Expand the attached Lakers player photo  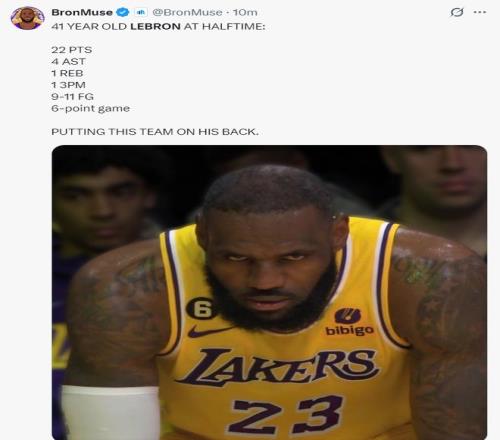coord(269,292)
